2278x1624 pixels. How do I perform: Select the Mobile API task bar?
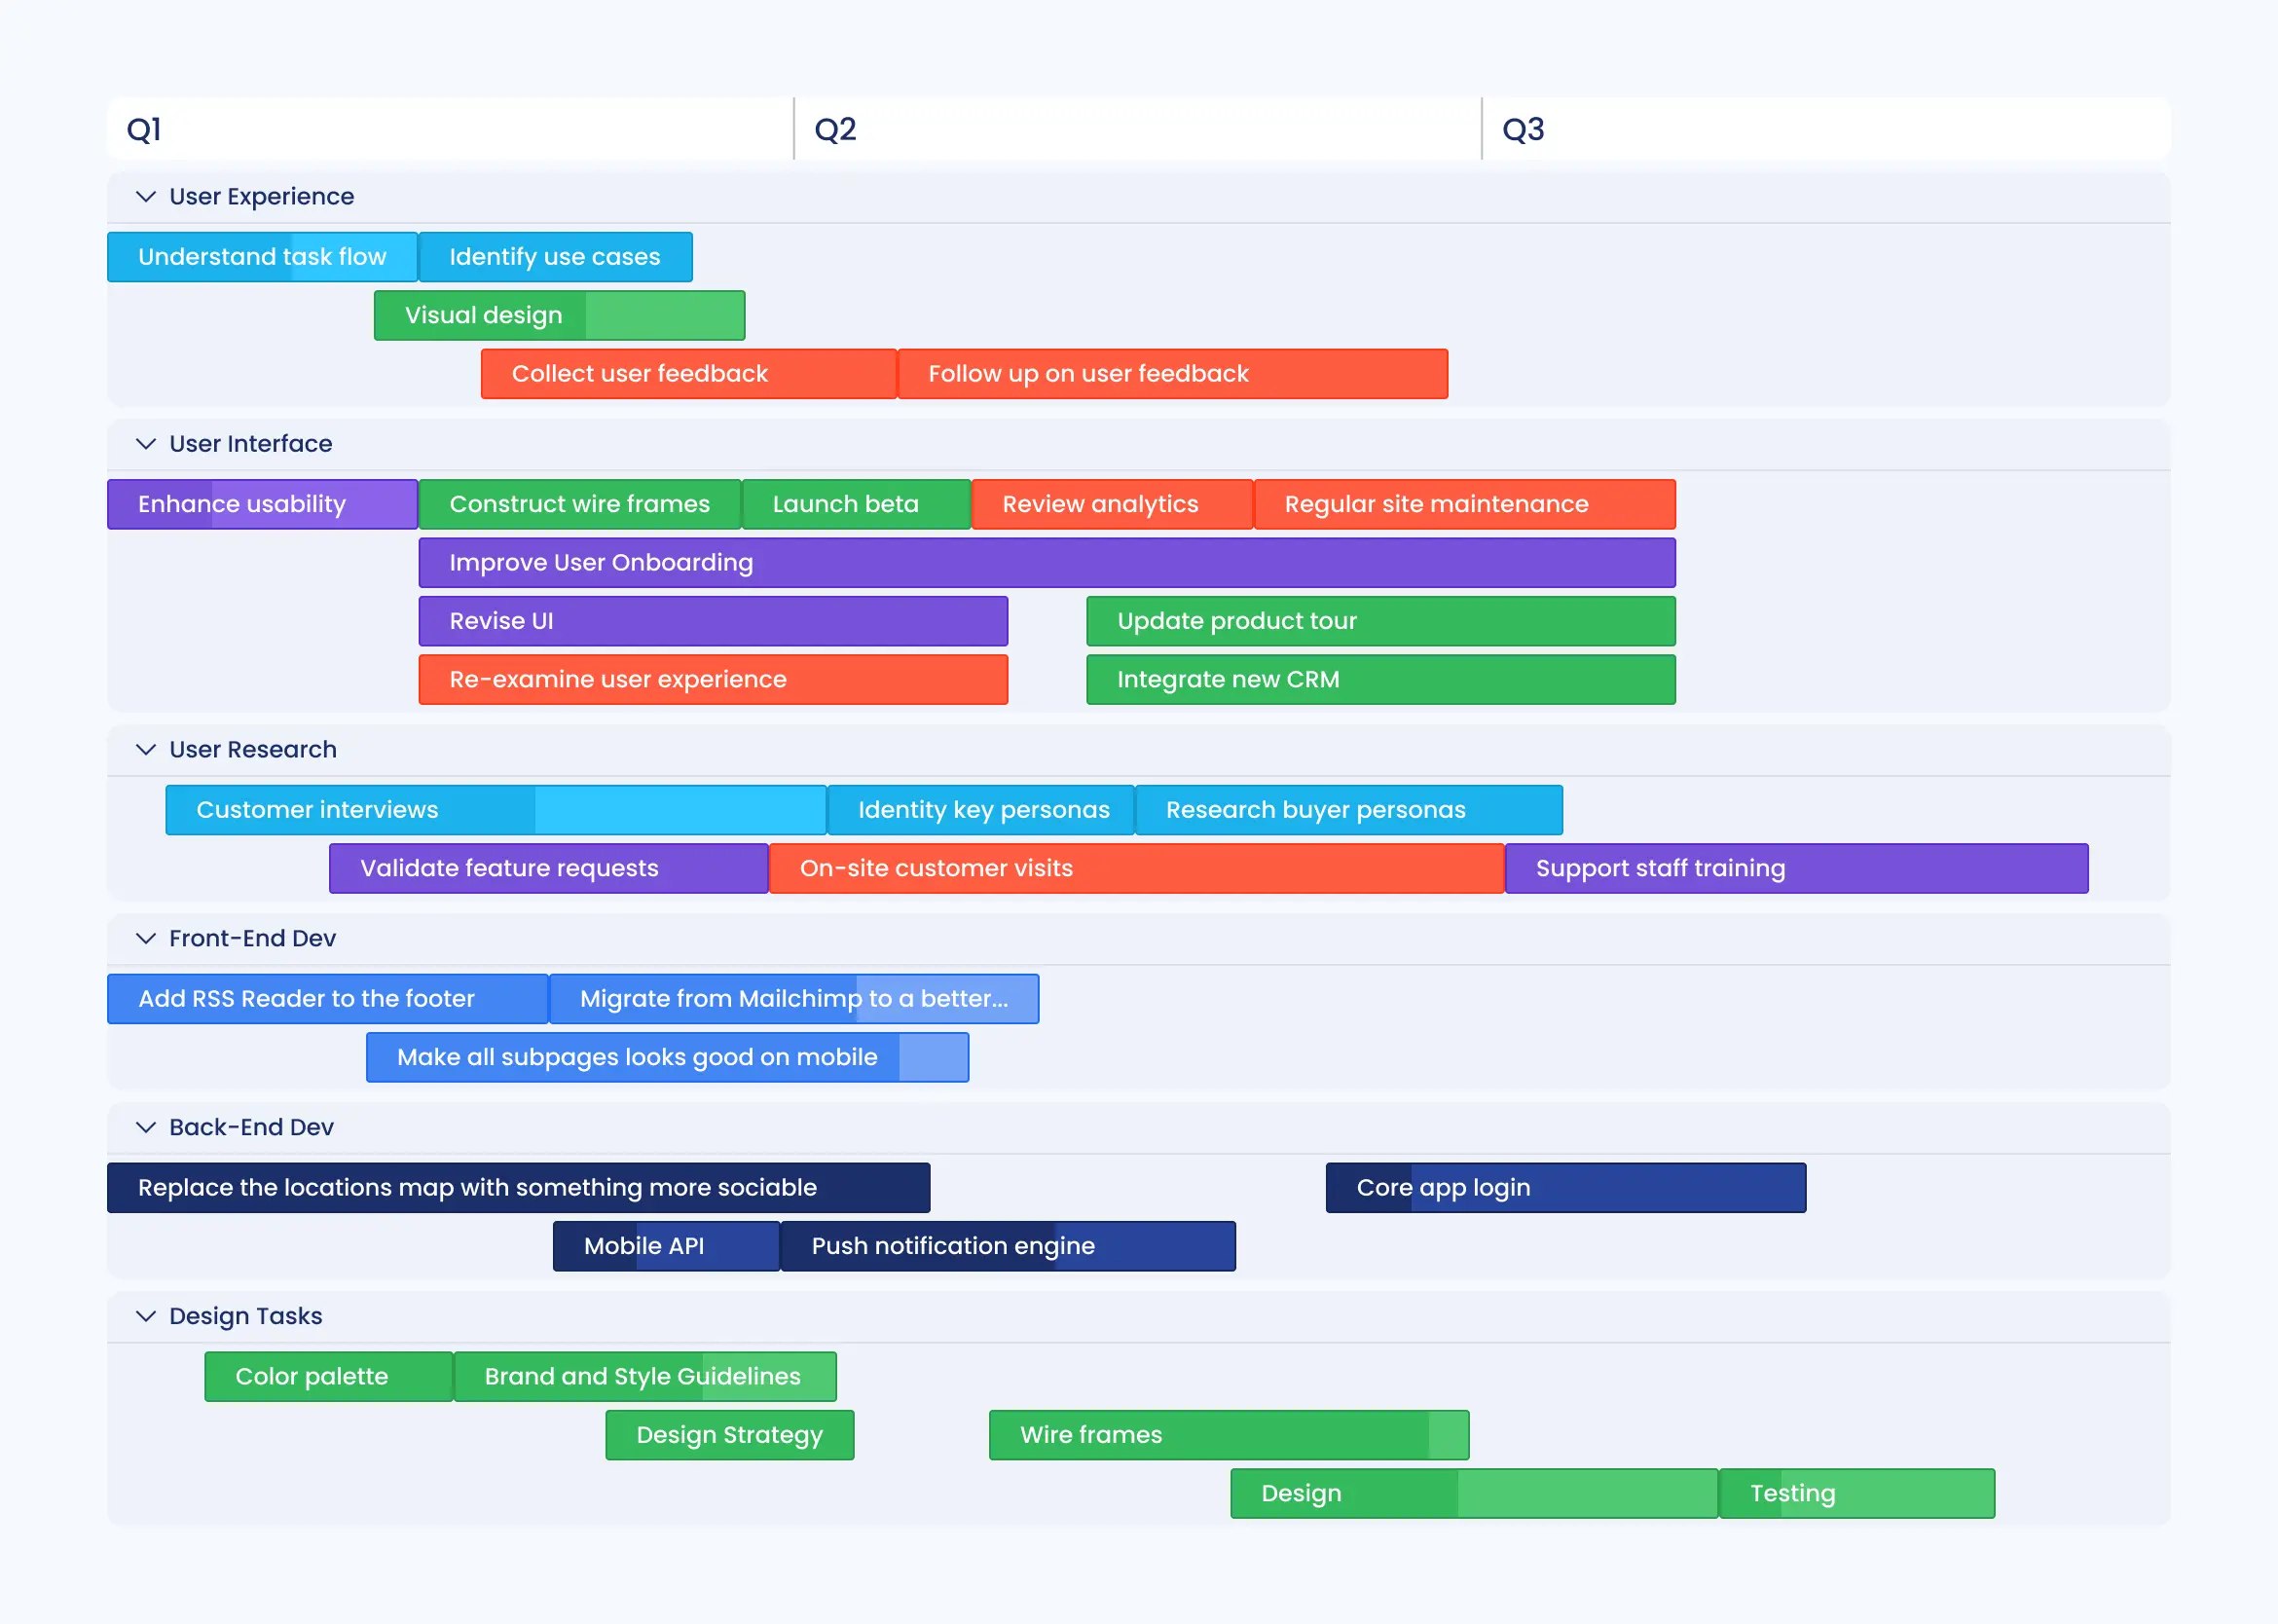click(666, 1246)
